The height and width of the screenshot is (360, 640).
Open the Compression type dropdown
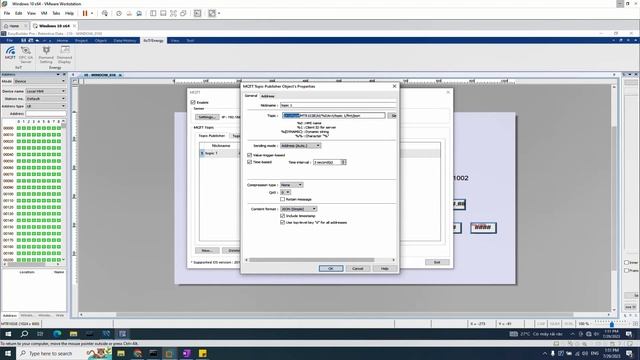pyautogui.click(x=291, y=185)
